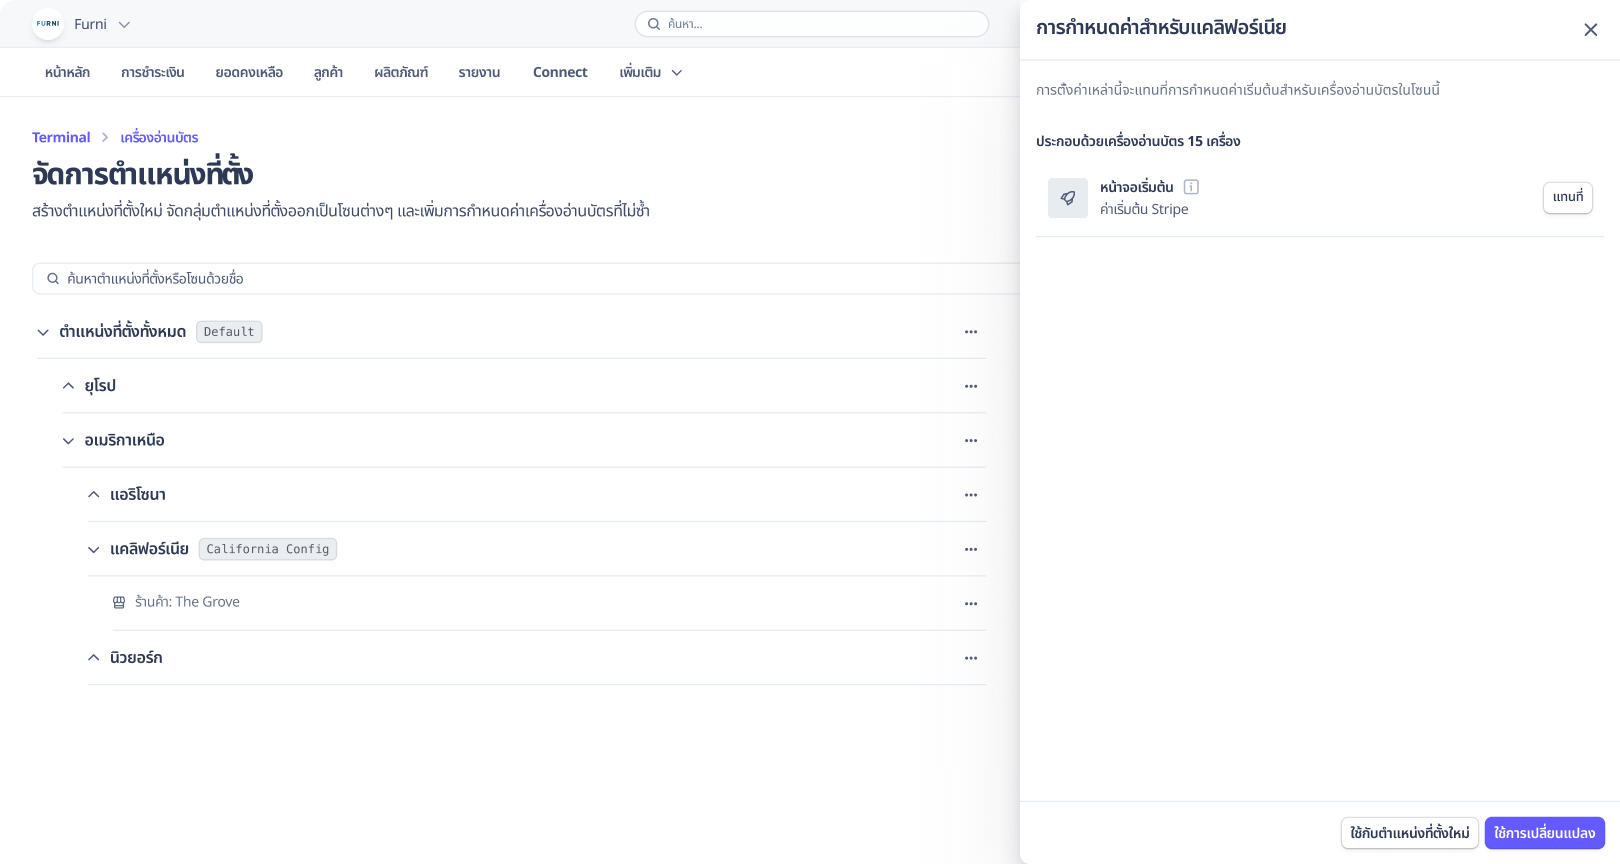
Task: Click the location or zone search field
Action: pyautogui.click(x=526, y=278)
